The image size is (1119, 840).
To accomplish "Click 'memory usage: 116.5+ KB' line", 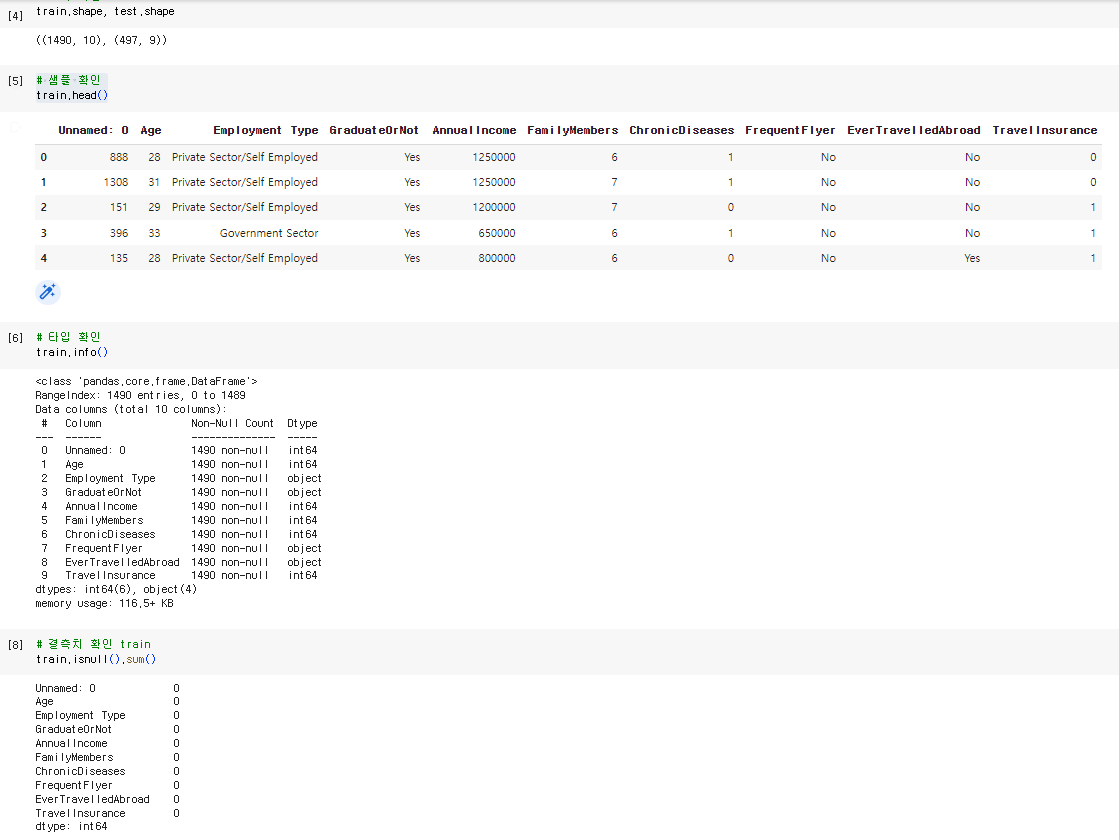I will (104, 603).
